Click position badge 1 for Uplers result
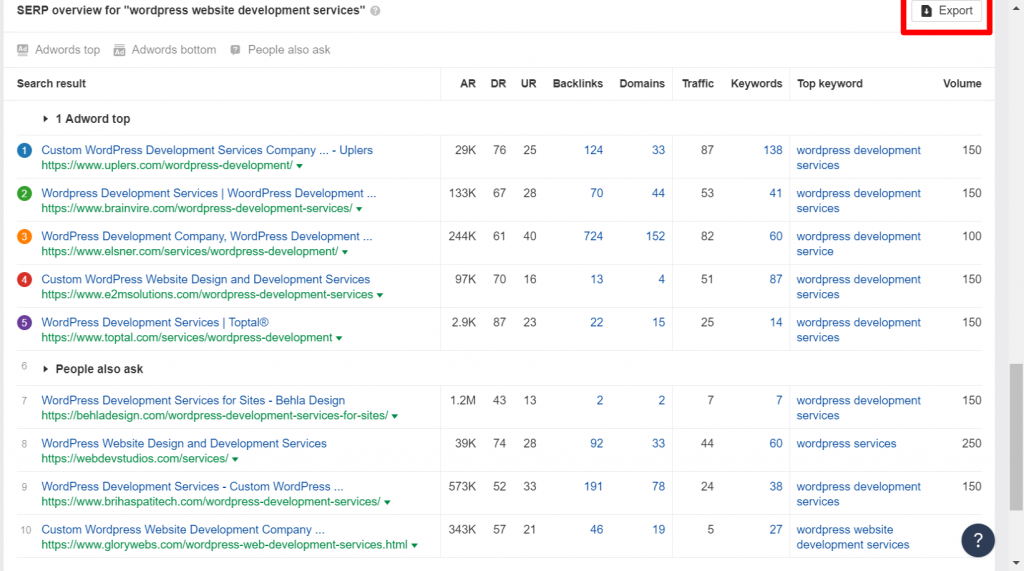The image size is (1024, 571). (x=24, y=150)
